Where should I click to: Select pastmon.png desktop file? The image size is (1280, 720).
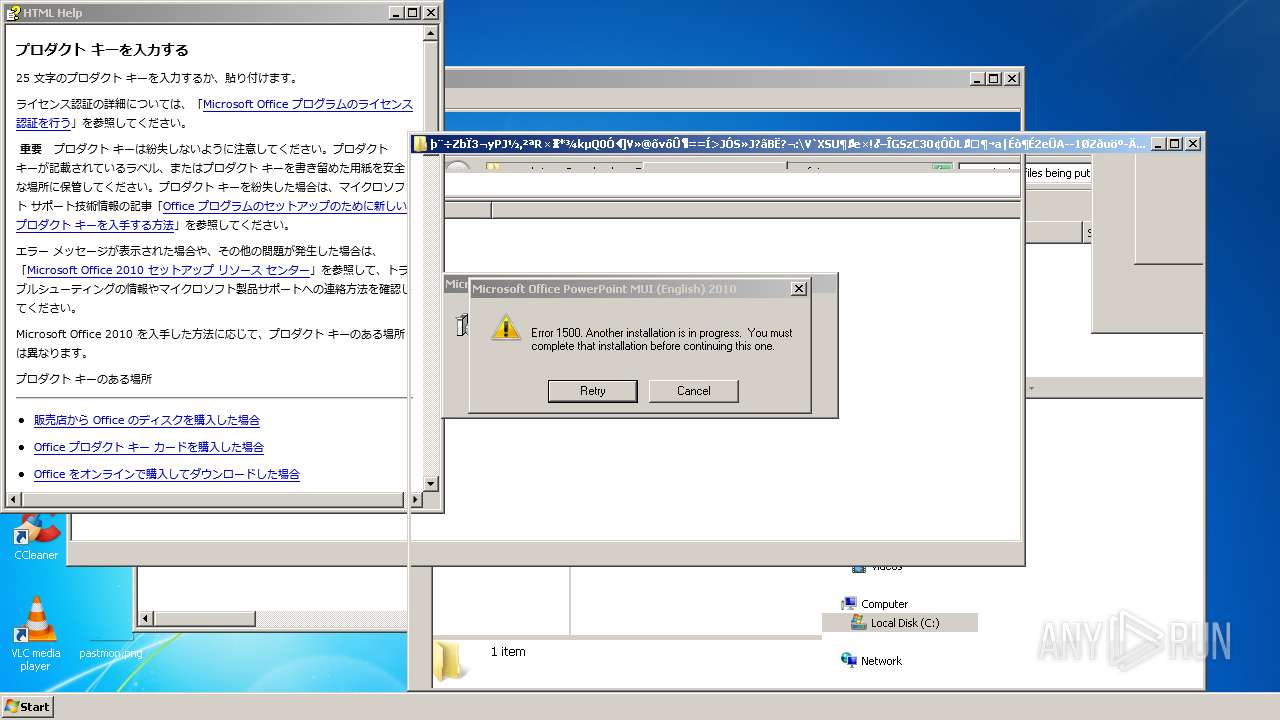click(x=111, y=645)
